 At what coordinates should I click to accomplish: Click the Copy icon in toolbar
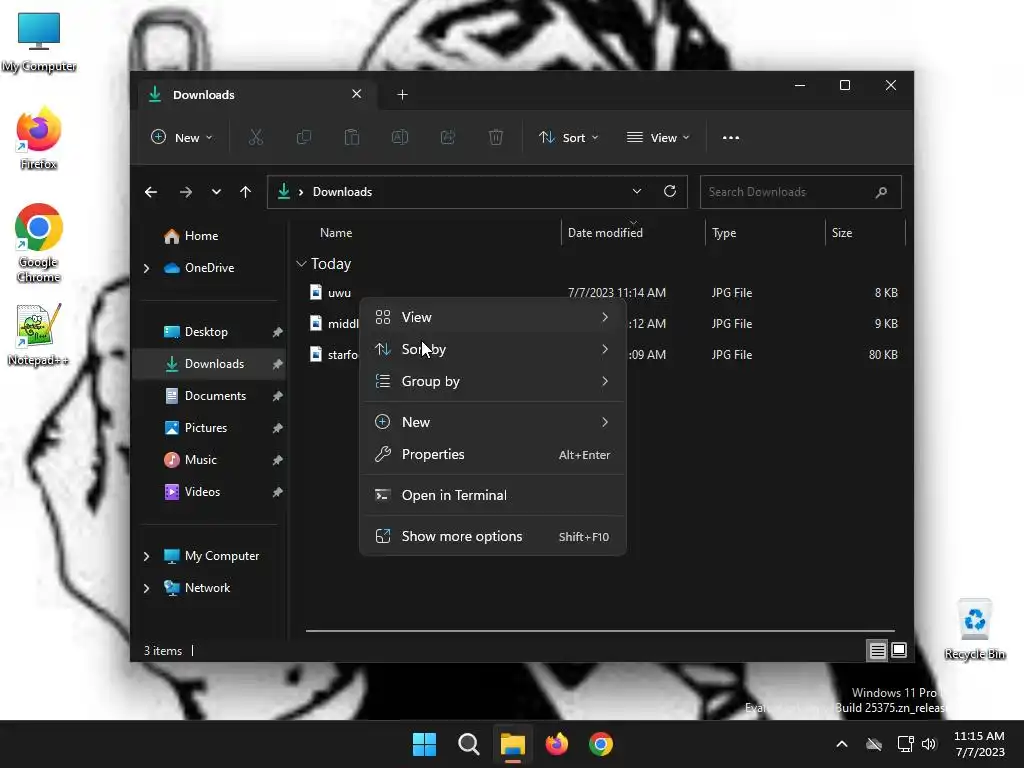click(304, 137)
